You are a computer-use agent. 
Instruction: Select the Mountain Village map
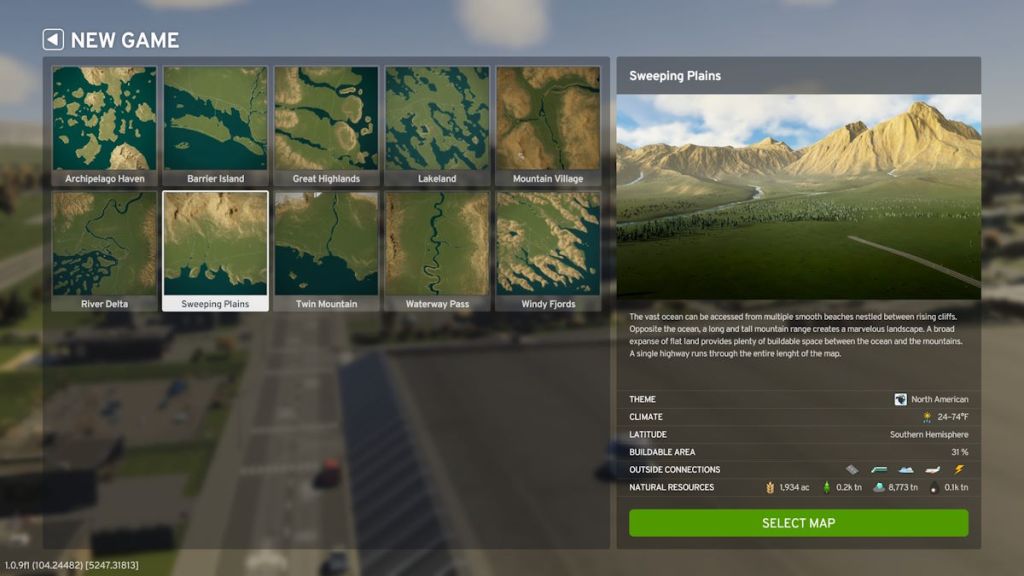[548, 120]
